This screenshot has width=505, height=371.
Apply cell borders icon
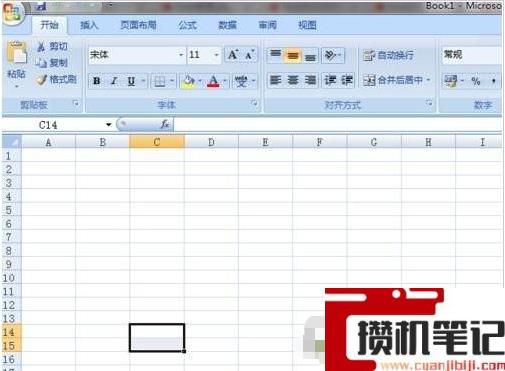point(160,81)
